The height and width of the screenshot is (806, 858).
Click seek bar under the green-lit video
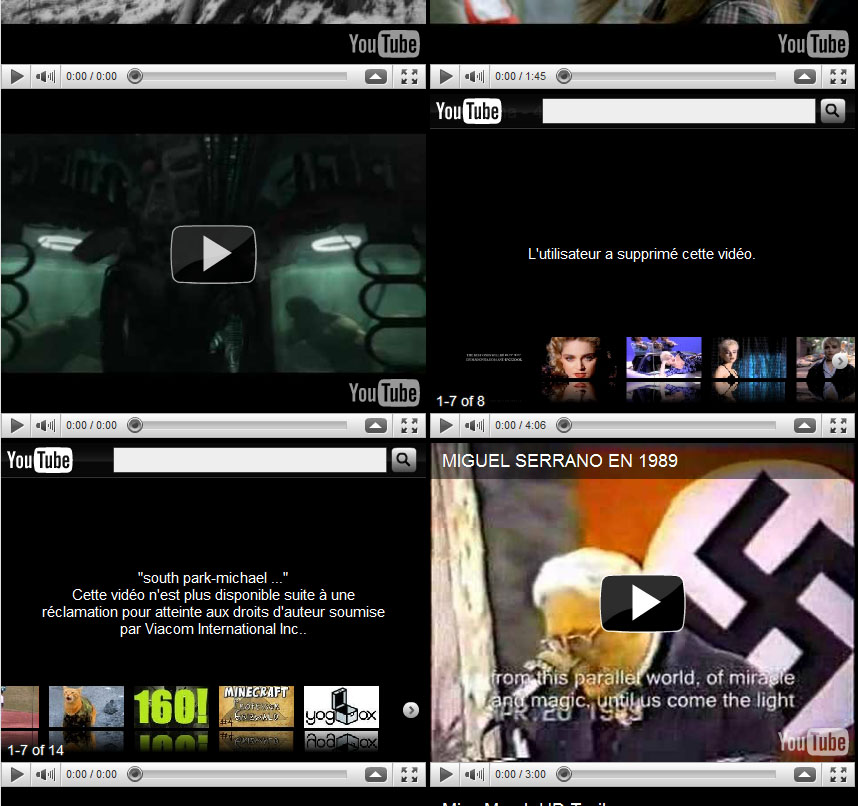[x=241, y=425]
